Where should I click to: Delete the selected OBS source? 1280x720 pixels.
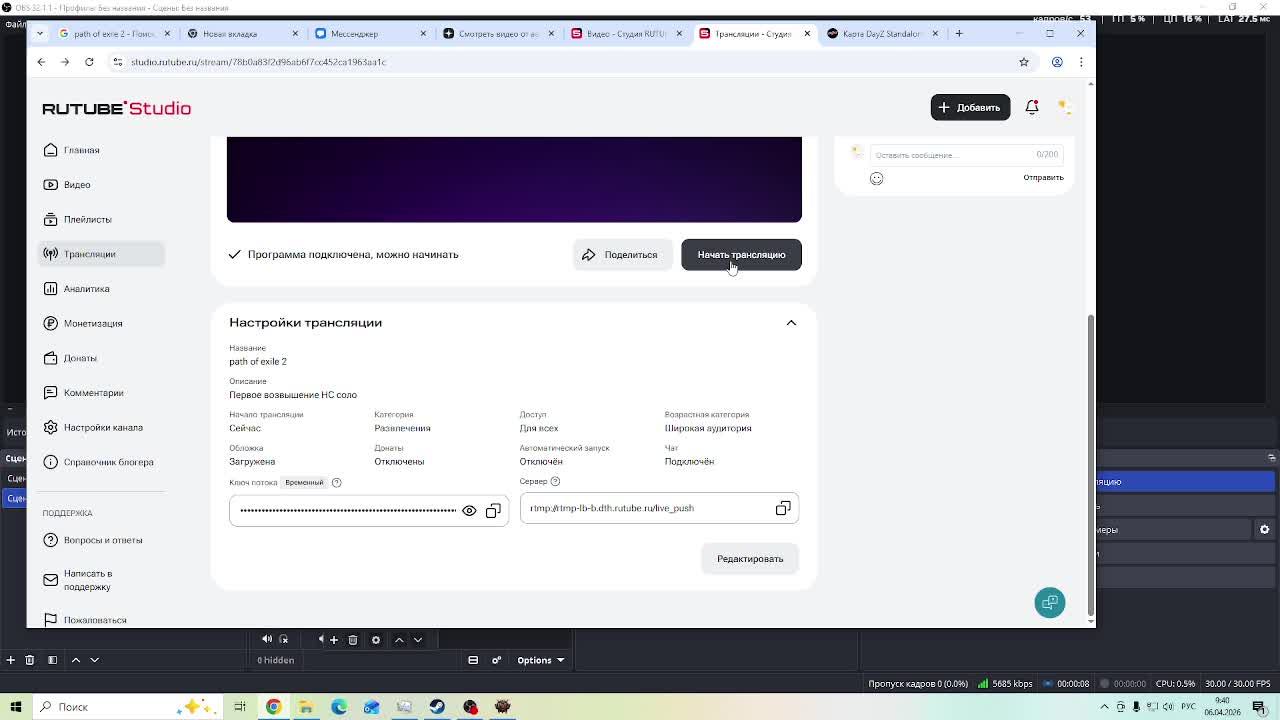(353, 640)
